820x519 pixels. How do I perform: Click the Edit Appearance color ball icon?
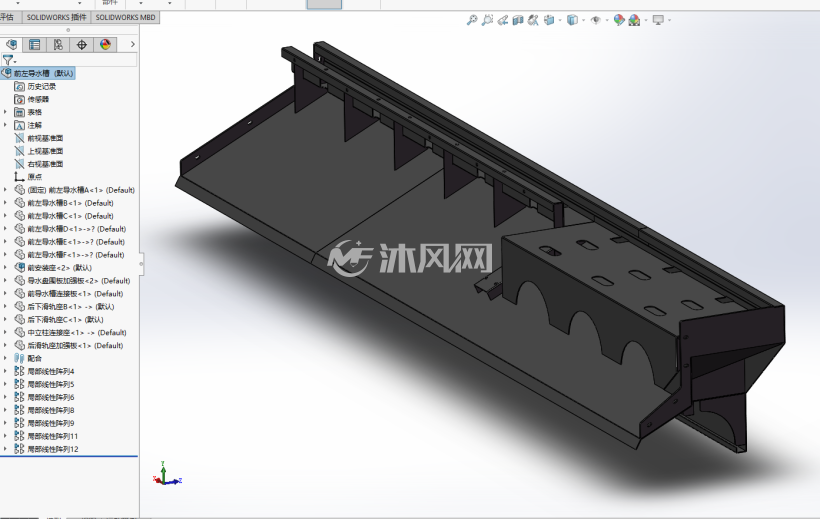[x=619, y=20]
